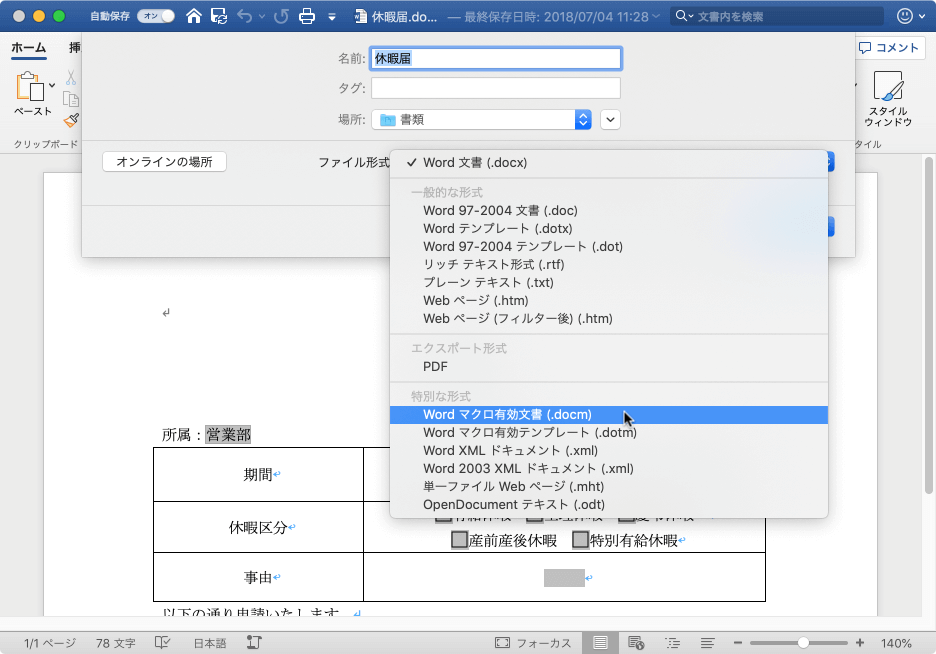Choose Word 2003 XML ドキュメント (.xml)
Screen dimensions: 936x654
(609, 468)
